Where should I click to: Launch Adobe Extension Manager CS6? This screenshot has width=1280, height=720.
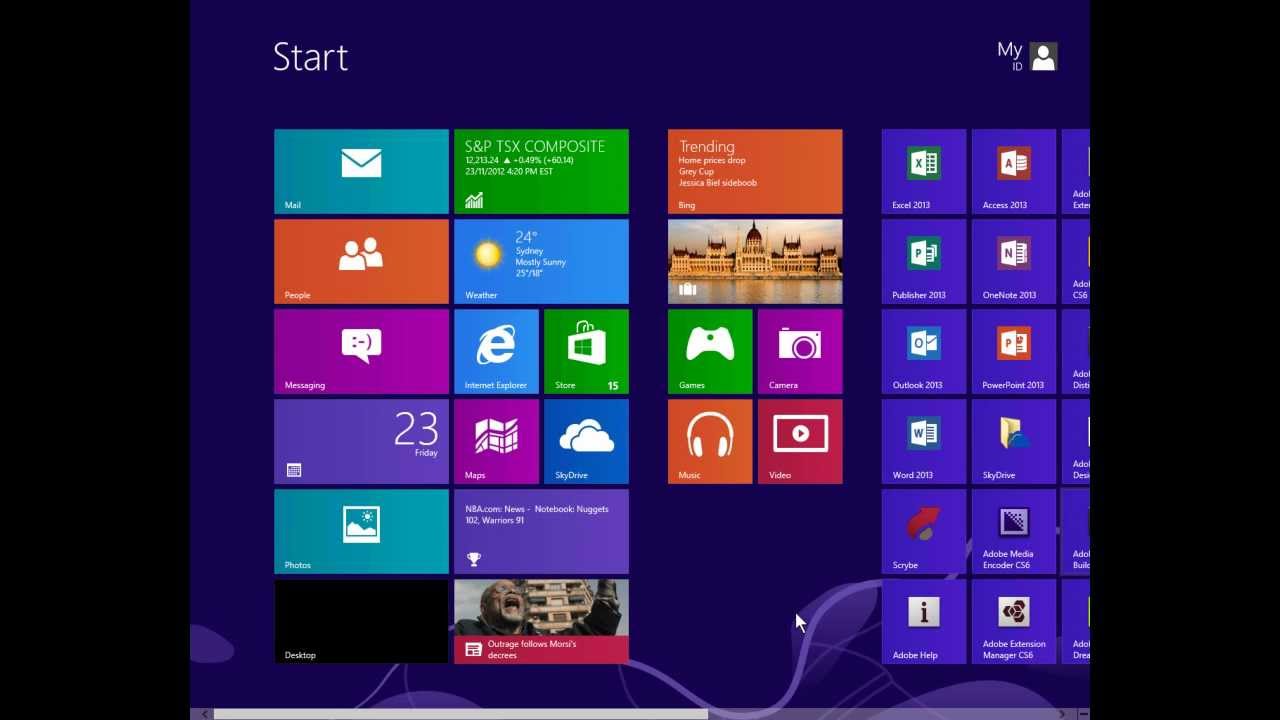click(1014, 621)
